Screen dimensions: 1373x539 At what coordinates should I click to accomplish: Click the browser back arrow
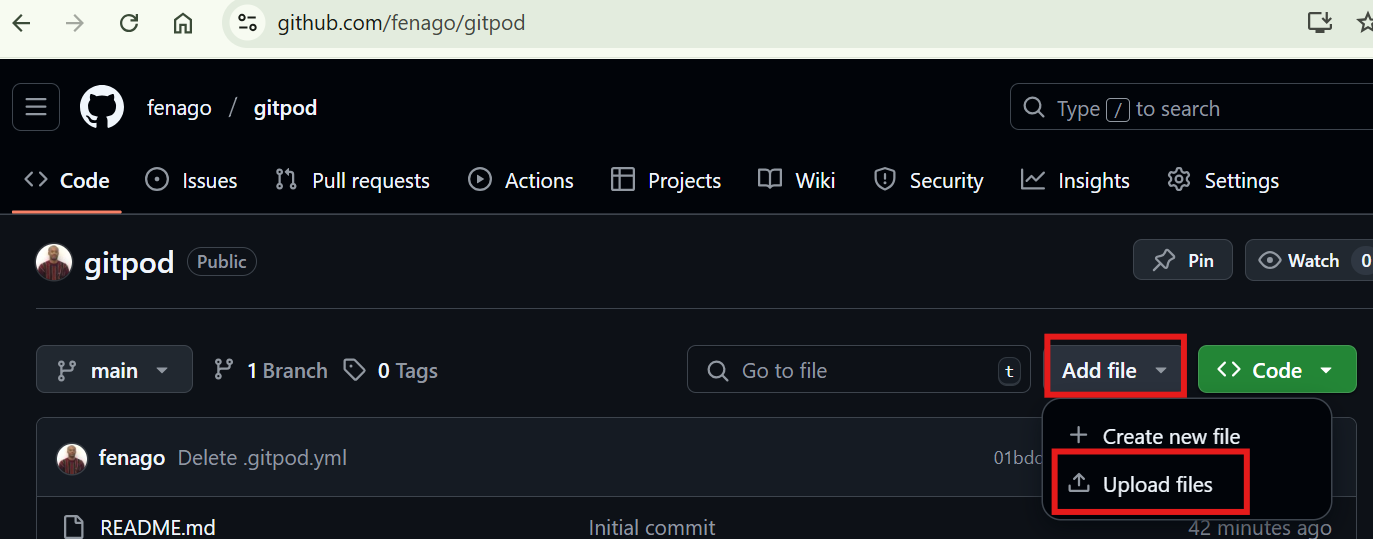[21, 23]
